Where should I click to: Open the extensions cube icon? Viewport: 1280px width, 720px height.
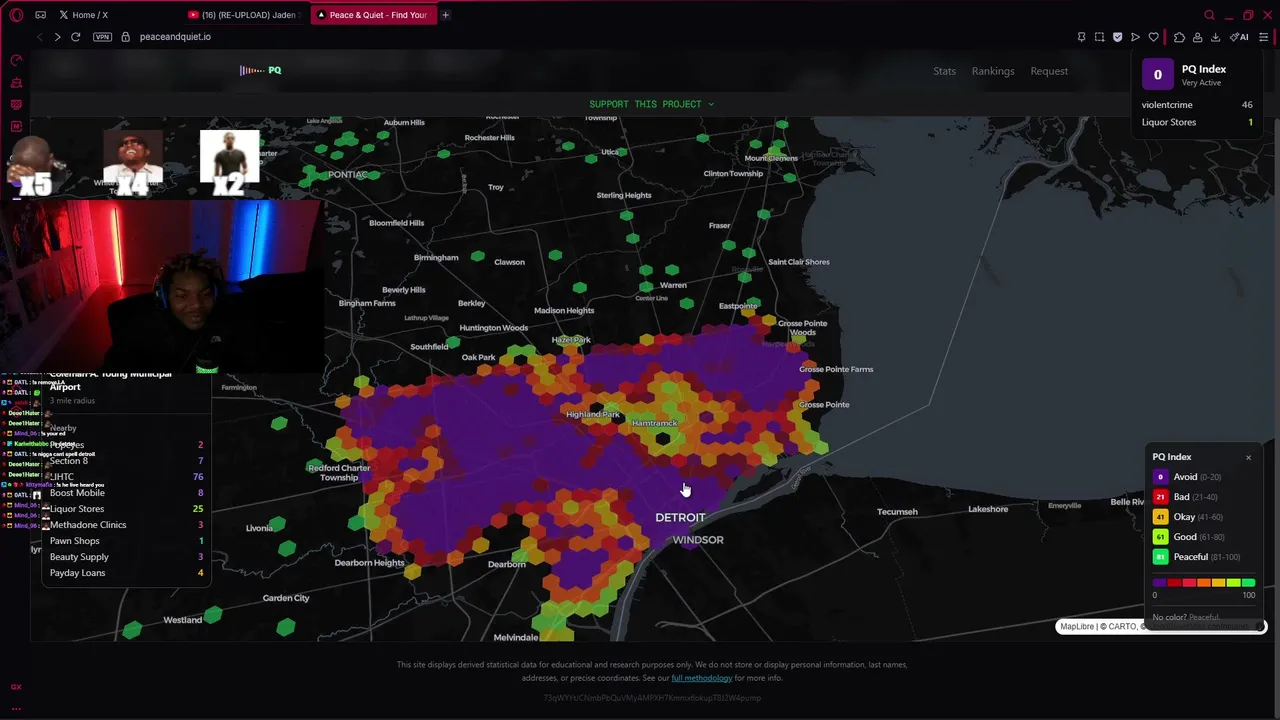pos(1179,37)
